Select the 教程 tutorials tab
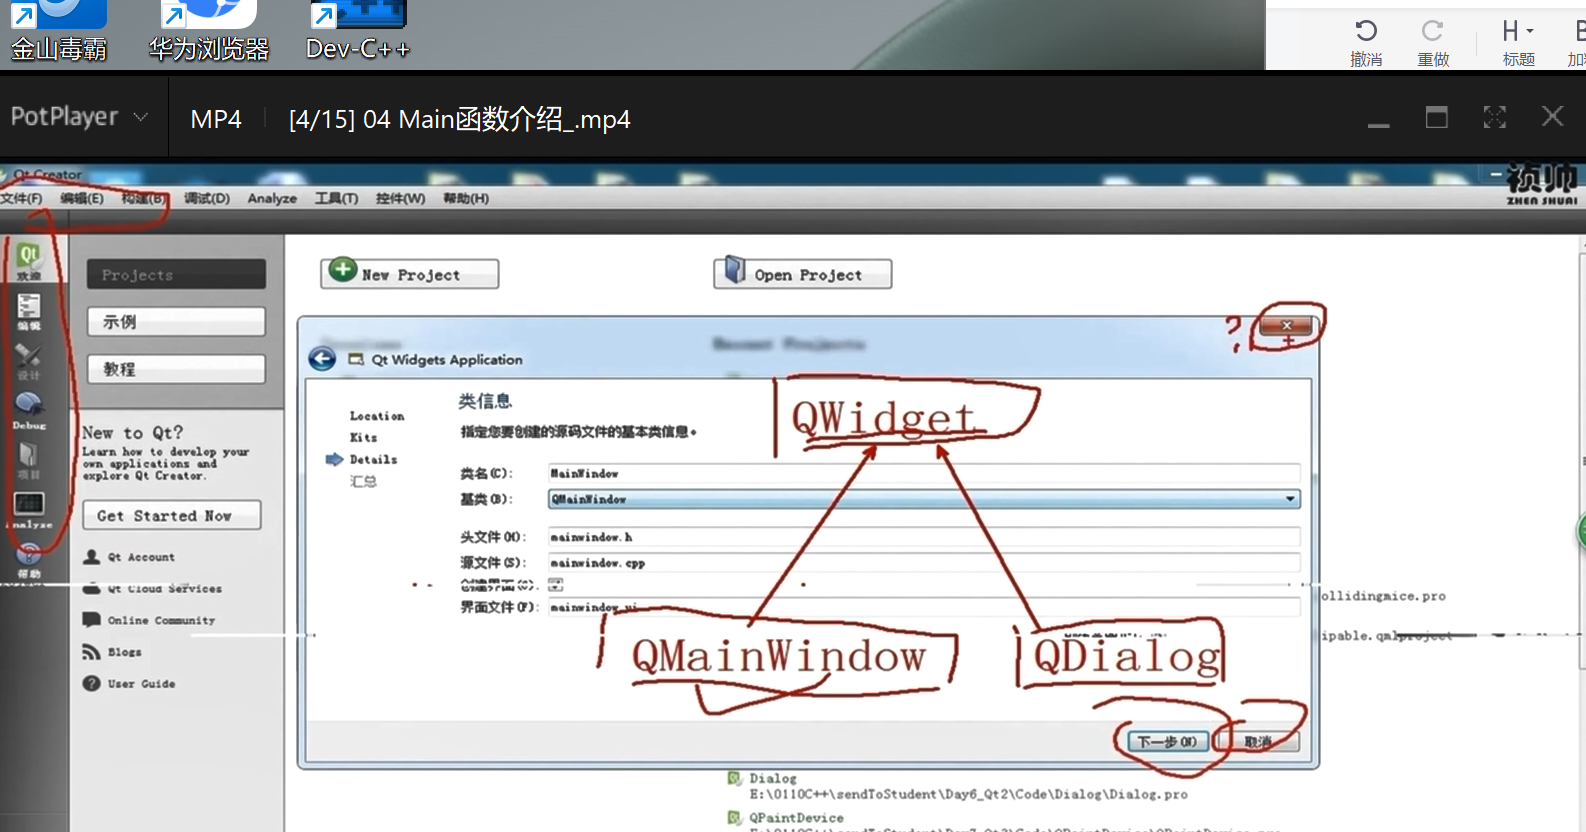 coord(176,369)
